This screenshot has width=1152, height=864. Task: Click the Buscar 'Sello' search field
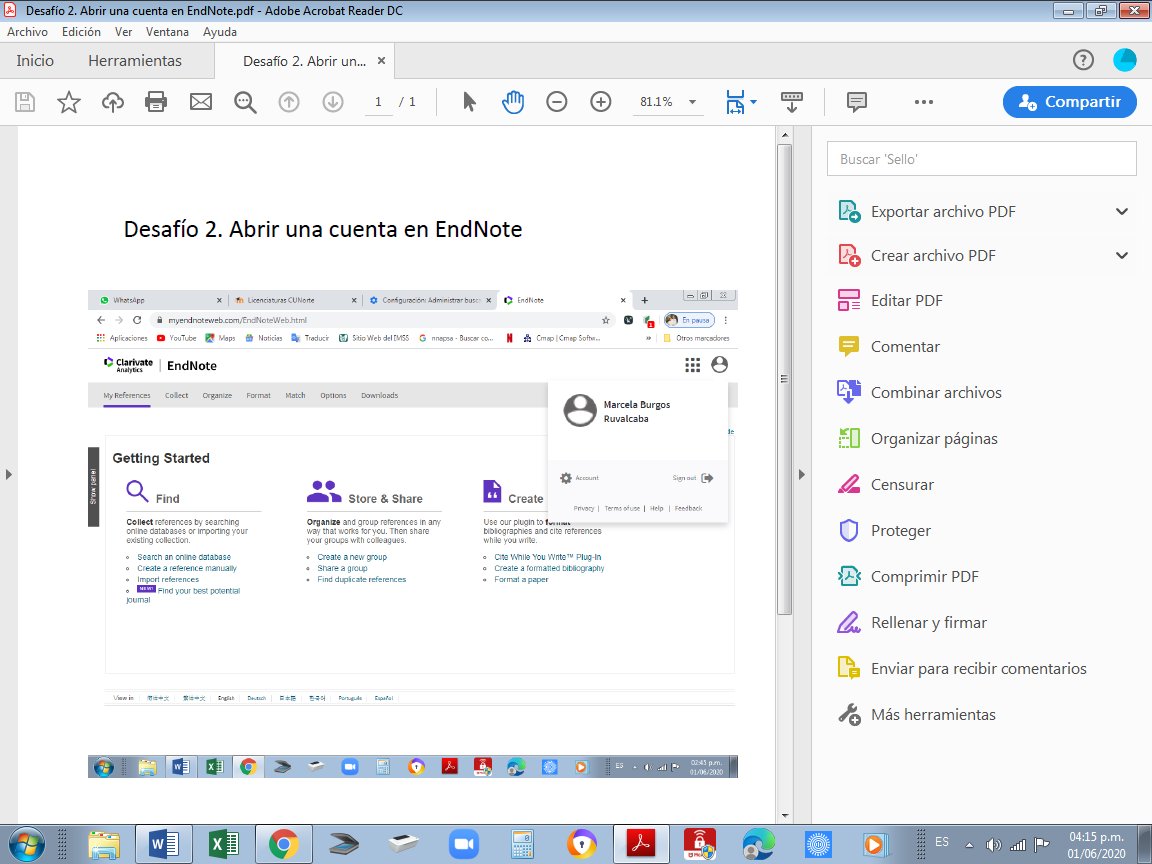pyautogui.click(x=982, y=159)
